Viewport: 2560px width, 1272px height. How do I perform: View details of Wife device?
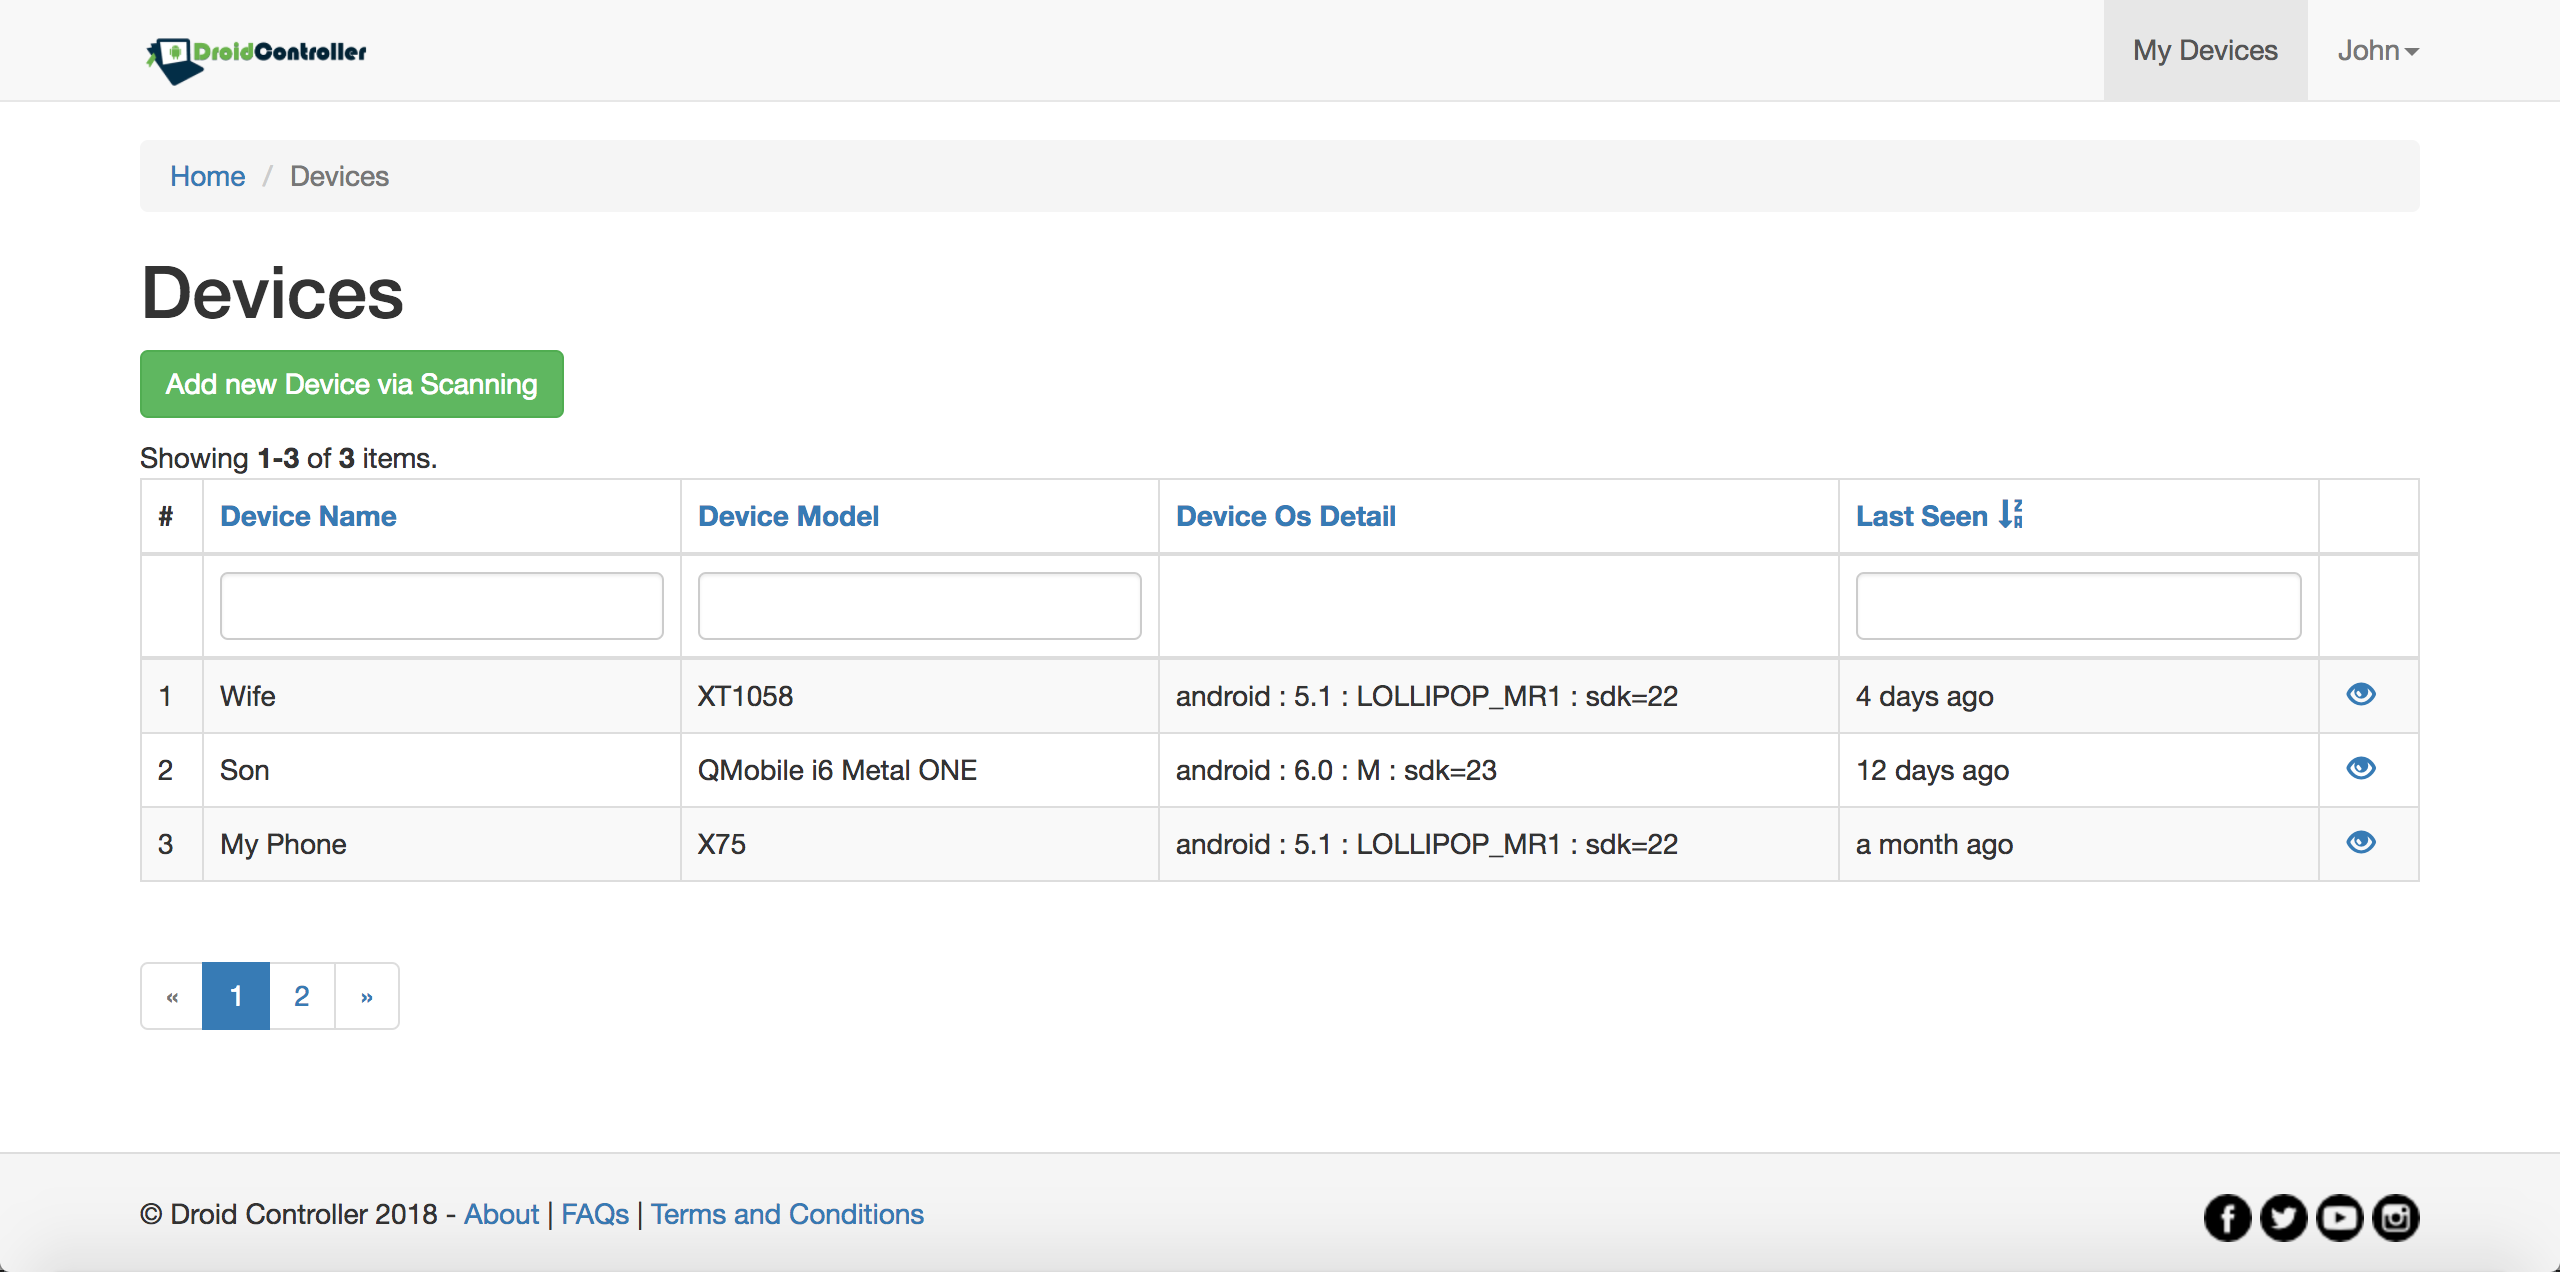click(x=2360, y=694)
